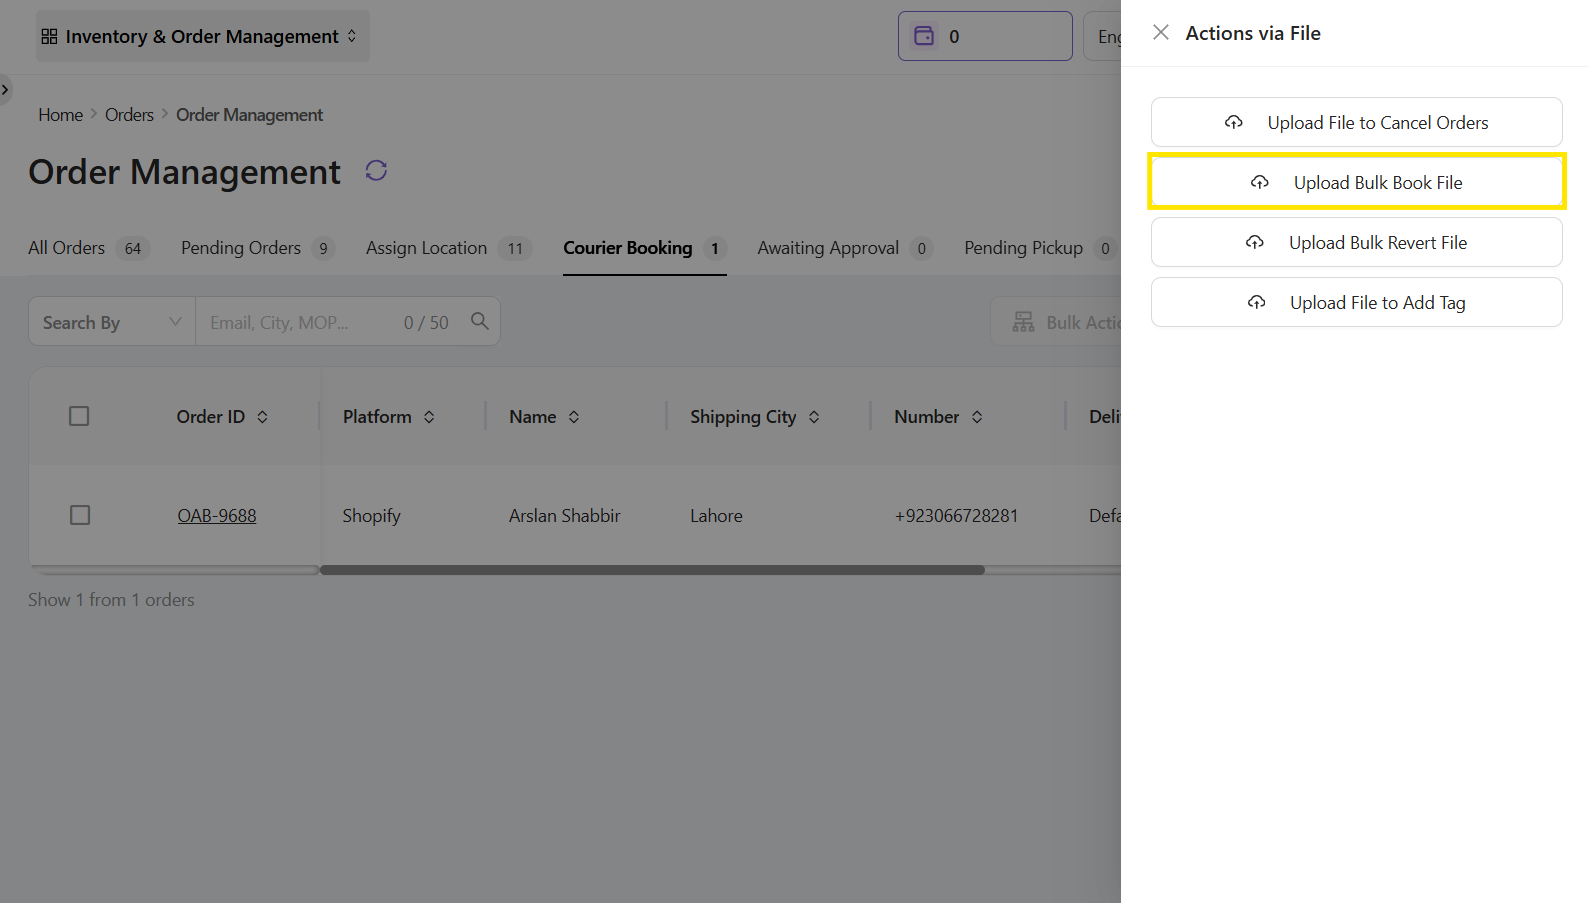The width and height of the screenshot is (1588, 903).
Task: Sort the Platform column
Action: pyautogui.click(x=429, y=417)
